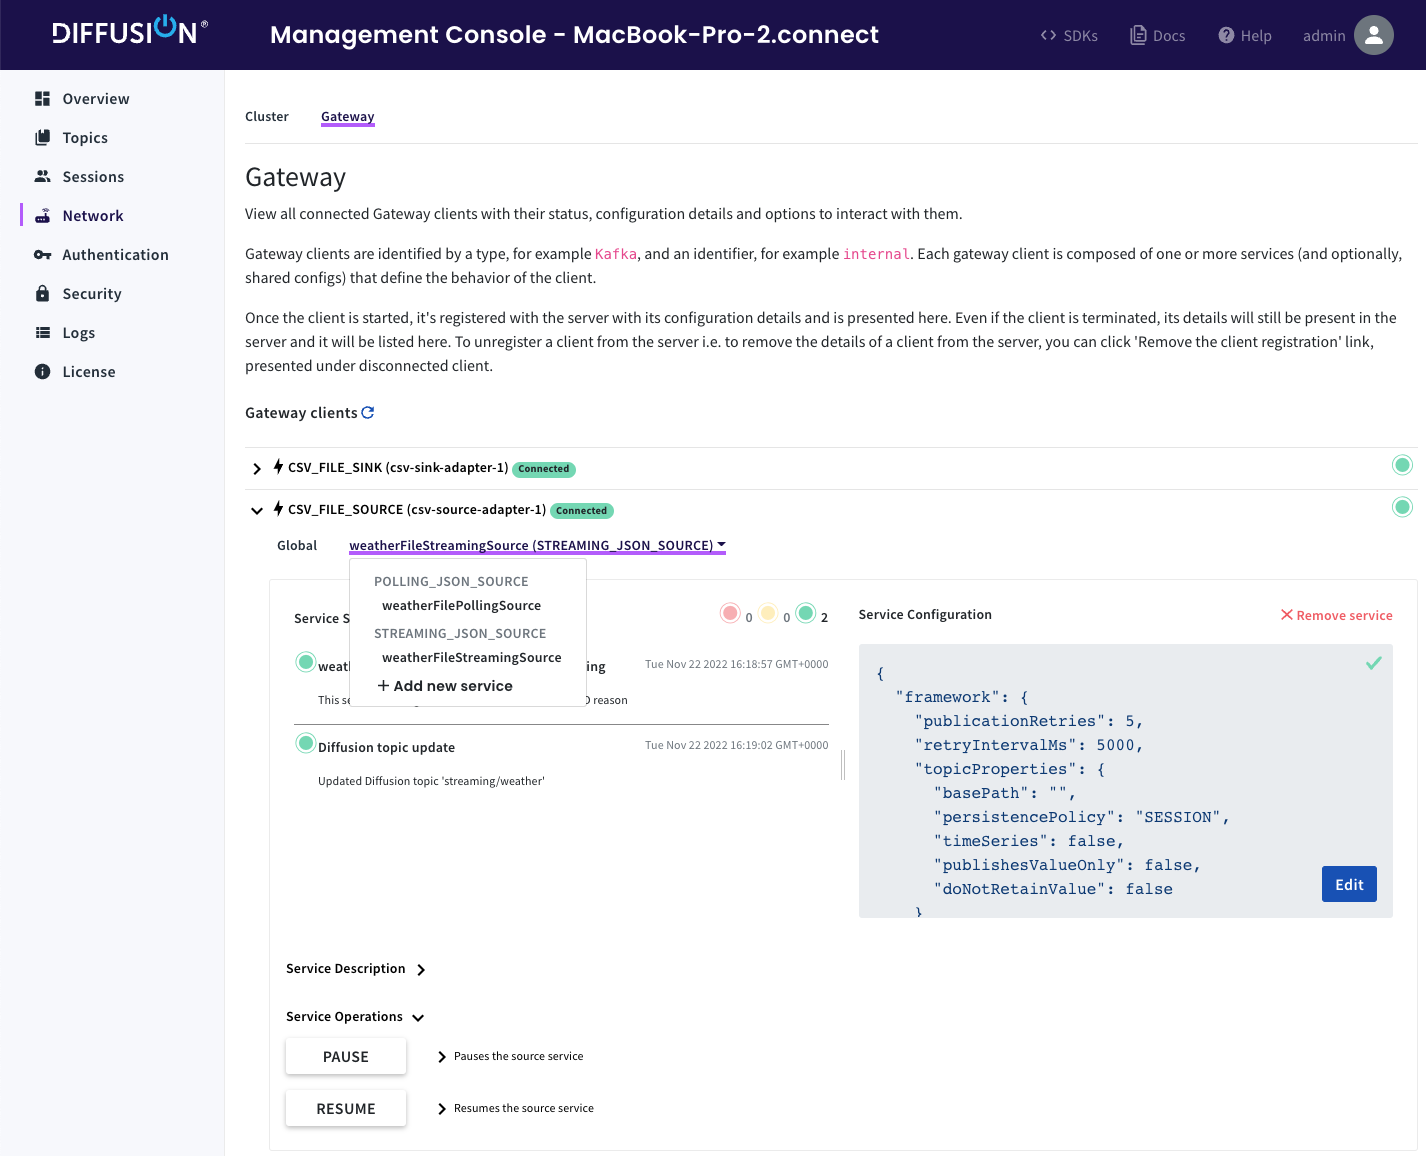This screenshot has height=1156, width=1426.
Task: Open SDKs from the header
Action: (x=1069, y=36)
